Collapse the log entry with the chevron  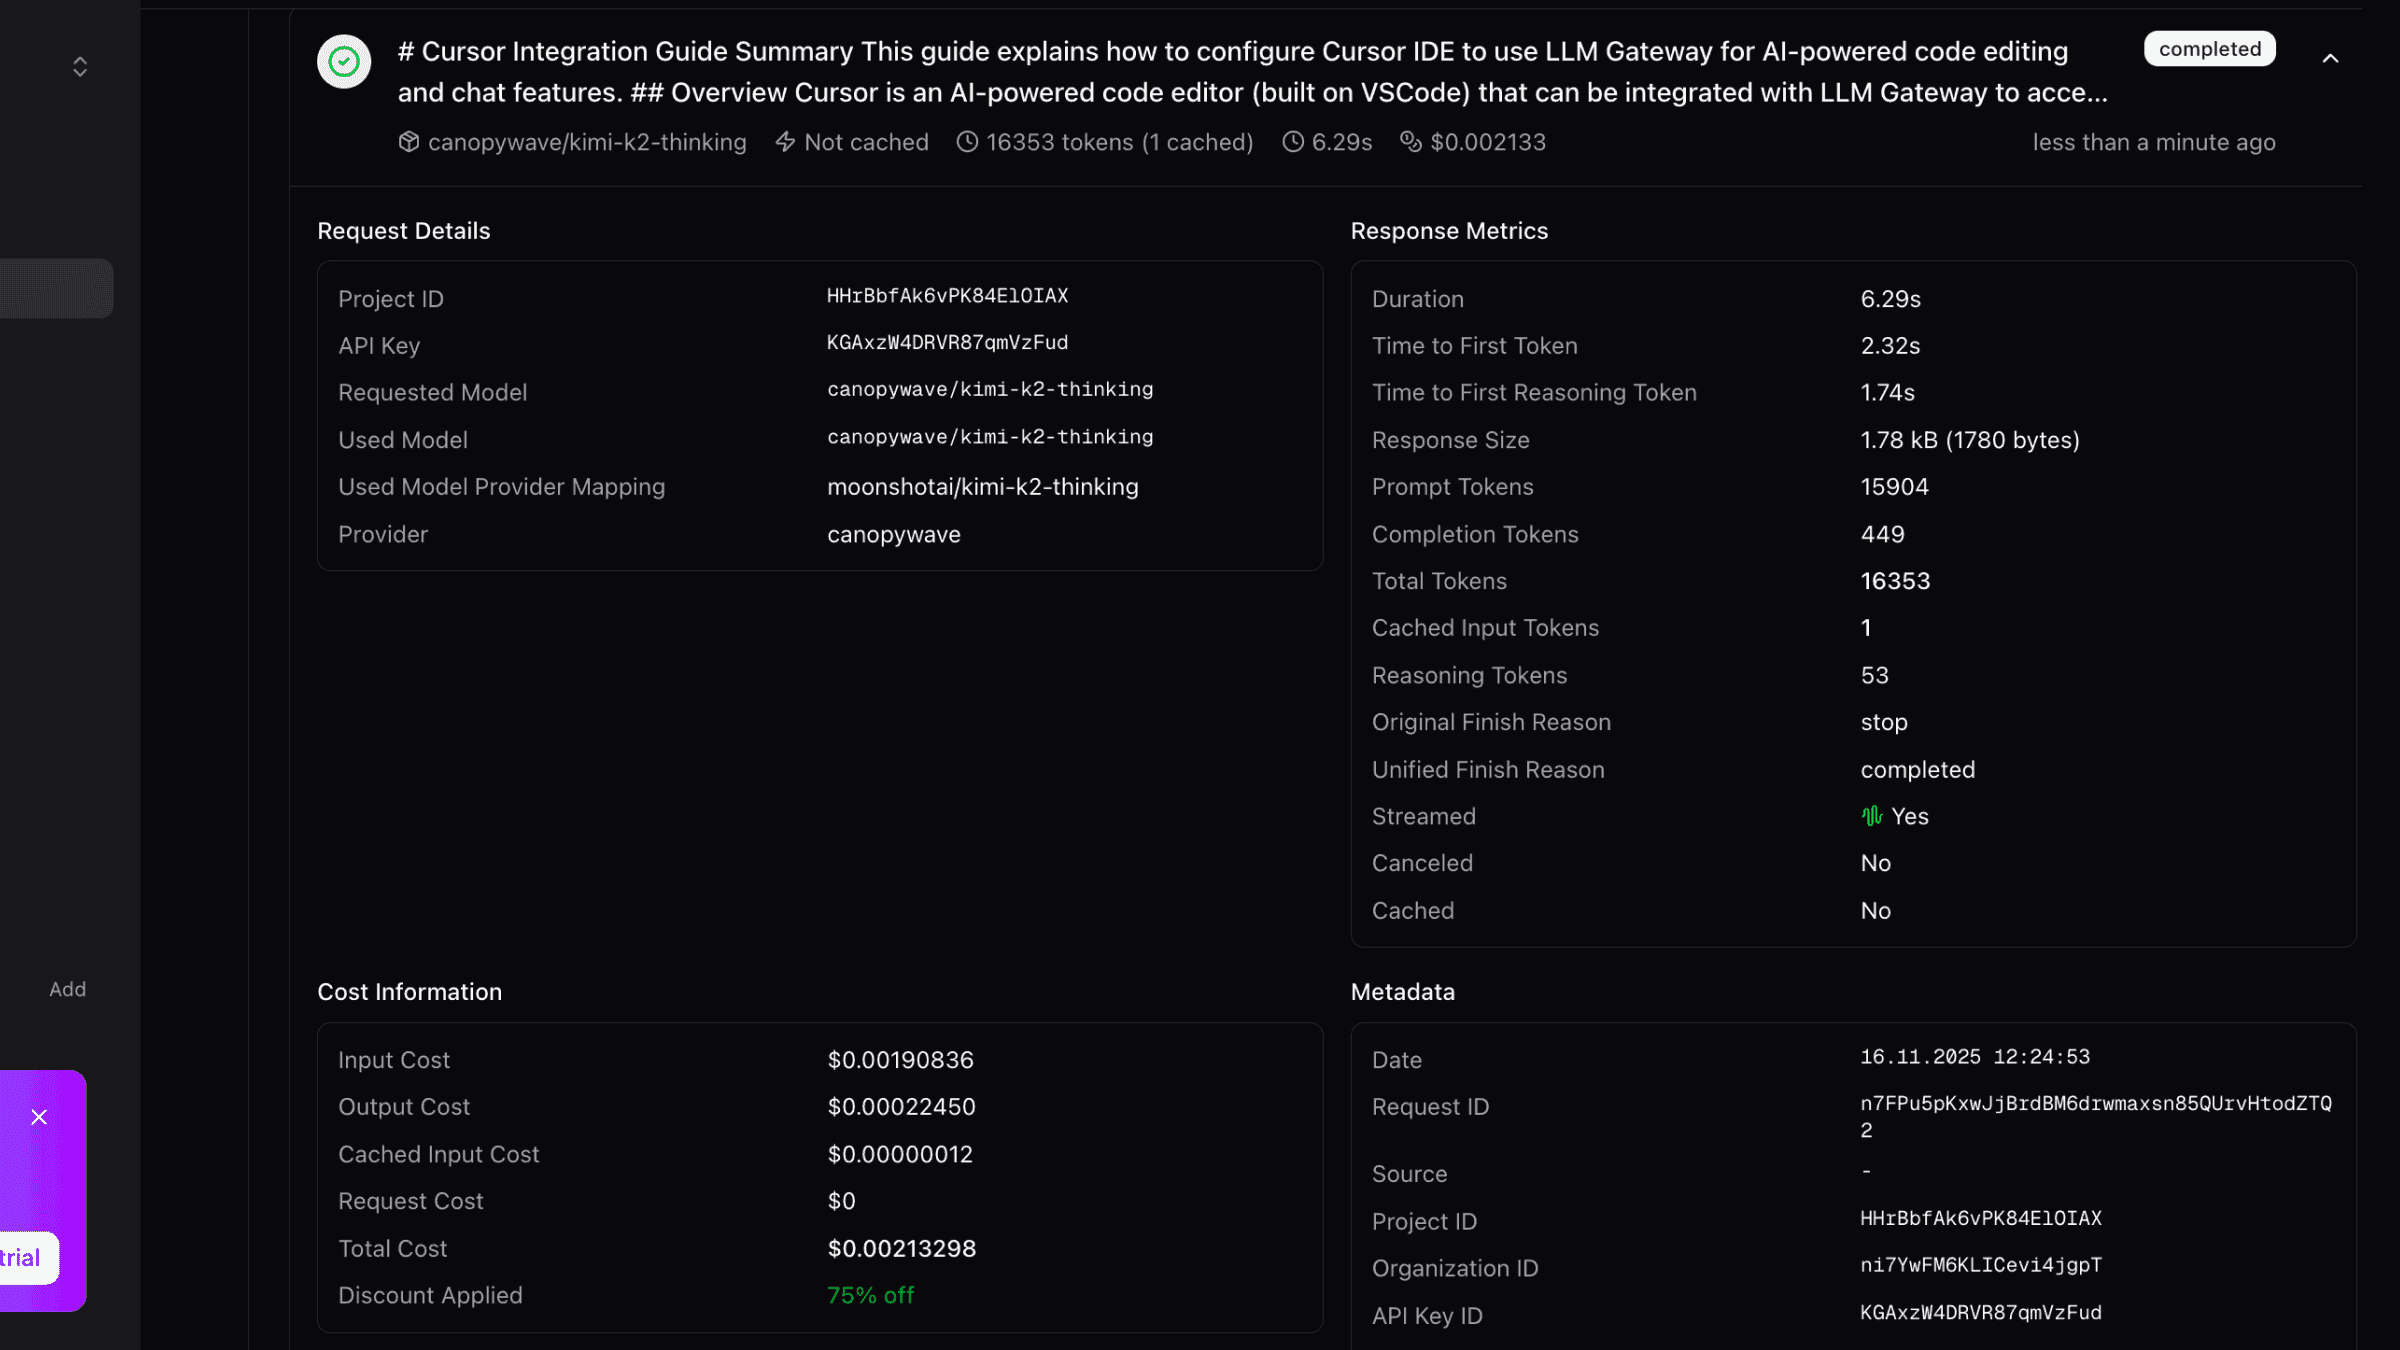pyautogui.click(x=2330, y=59)
